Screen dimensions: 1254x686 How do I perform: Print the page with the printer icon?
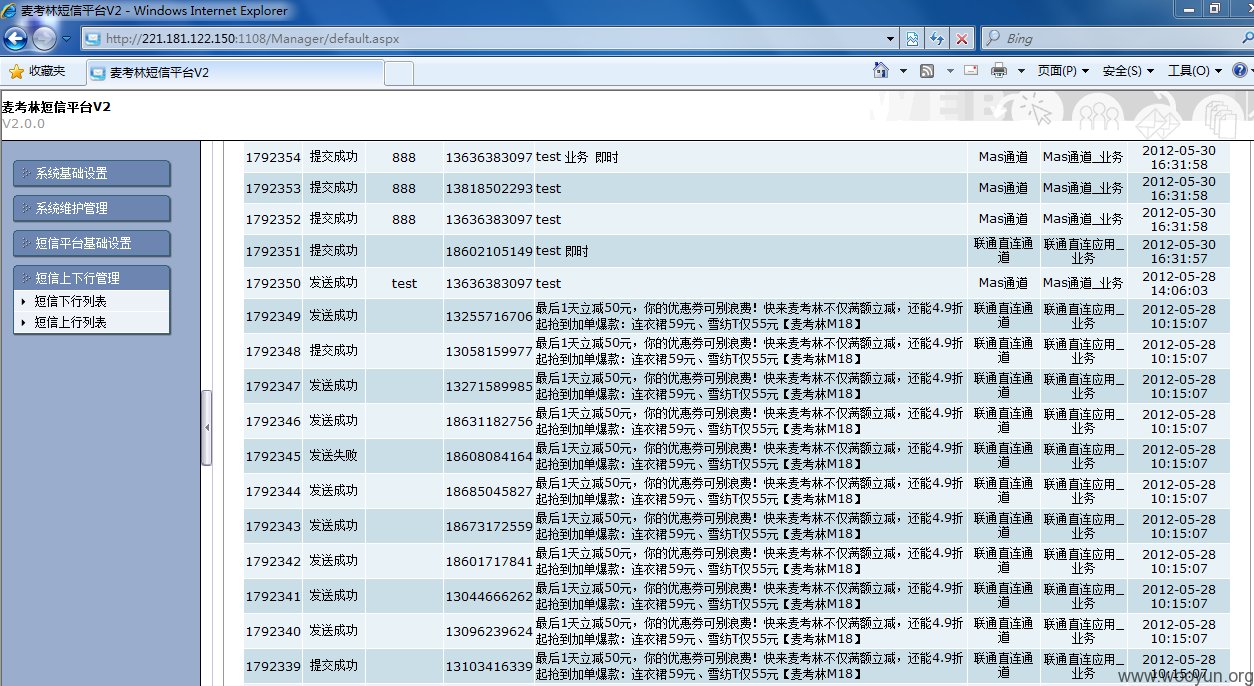tap(999, 71)
